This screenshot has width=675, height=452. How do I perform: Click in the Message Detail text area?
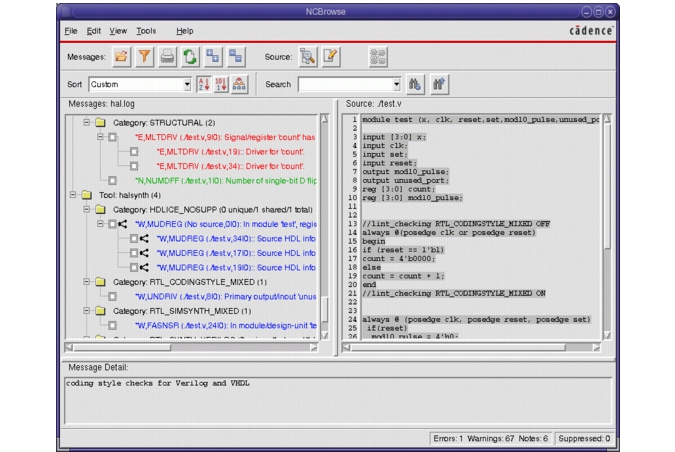[338, 401]
